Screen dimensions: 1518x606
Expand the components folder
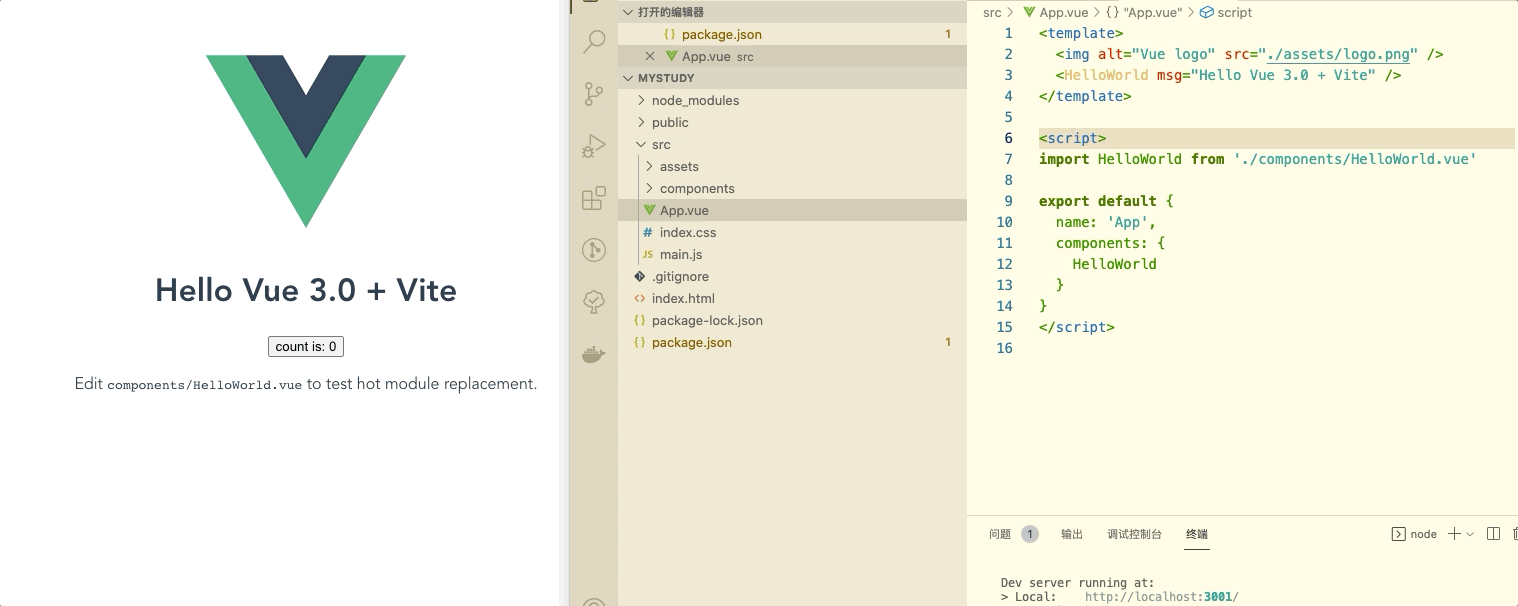click(x=650, y=188)
